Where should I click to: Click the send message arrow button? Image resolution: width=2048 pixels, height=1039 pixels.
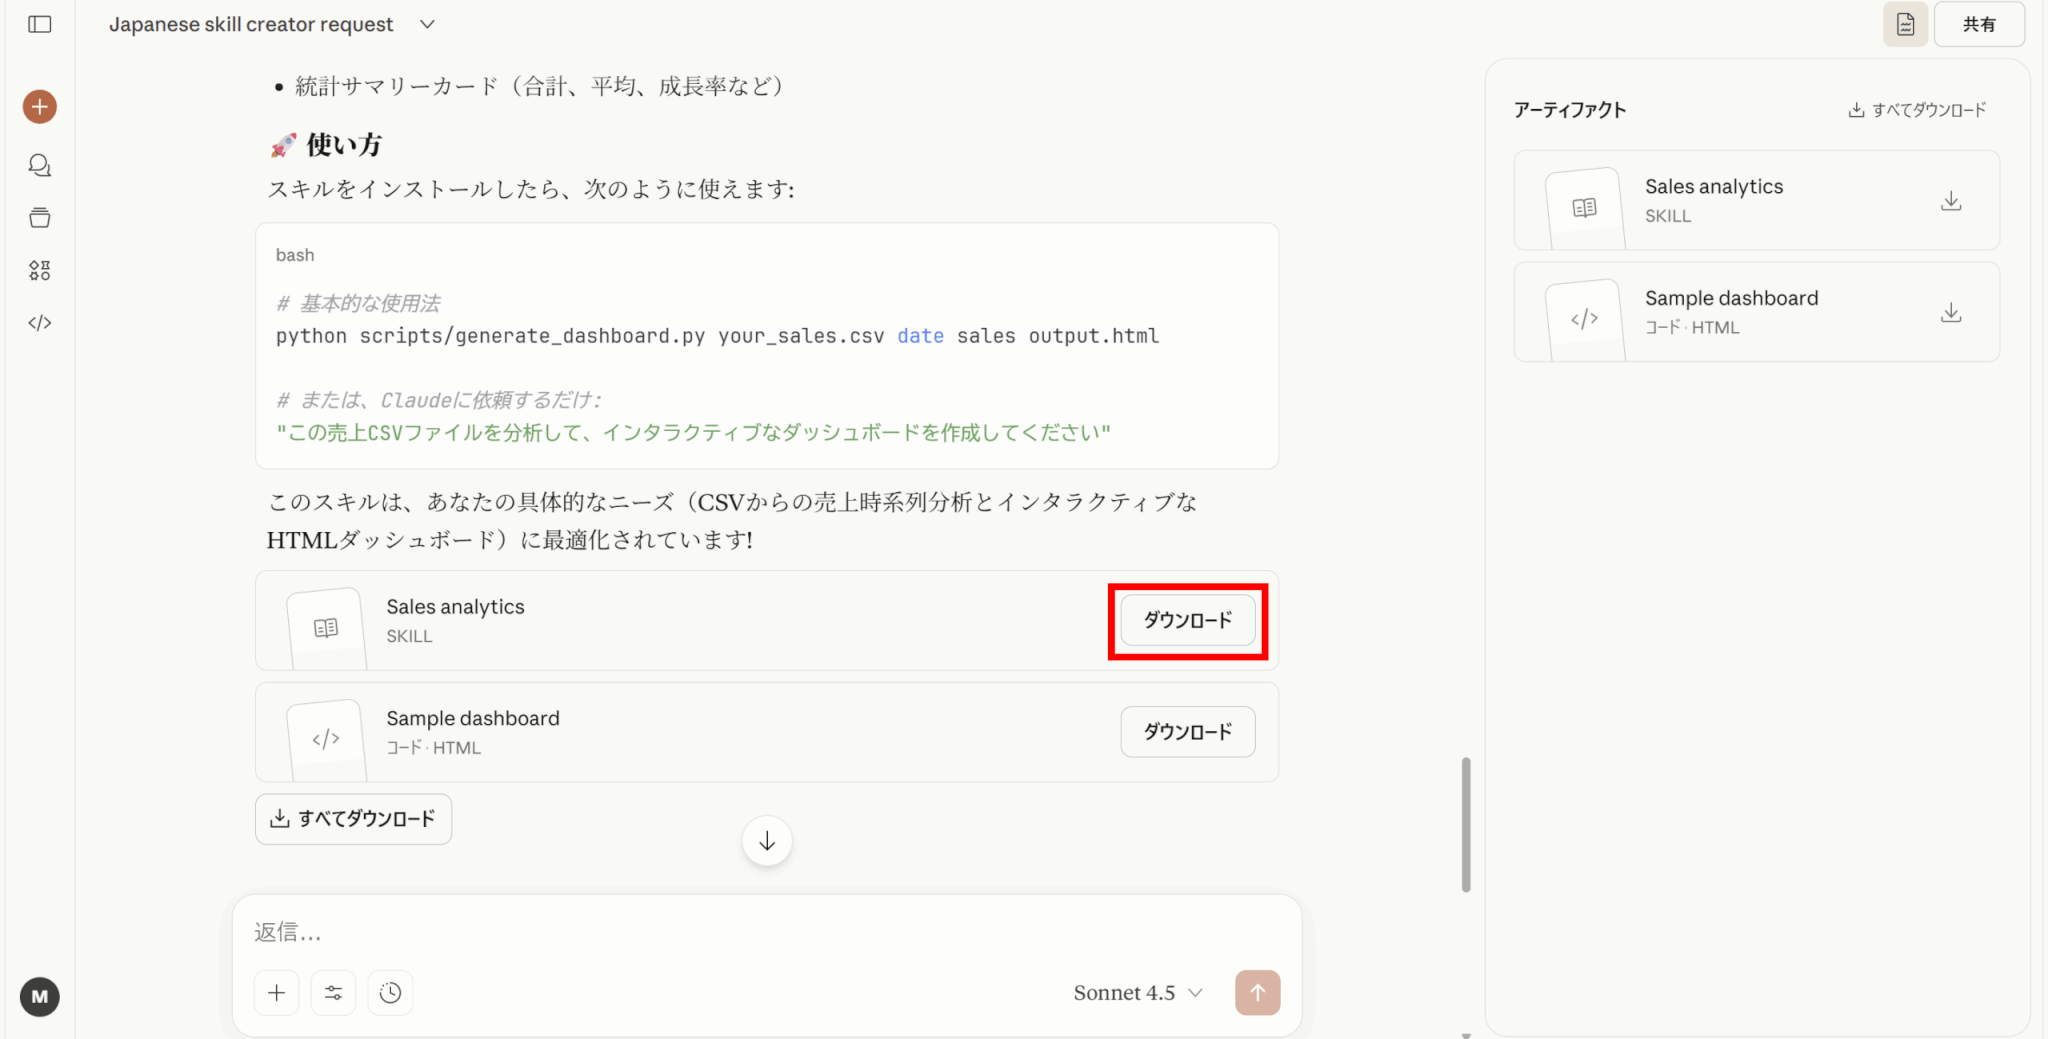(x=1257, y=993)
